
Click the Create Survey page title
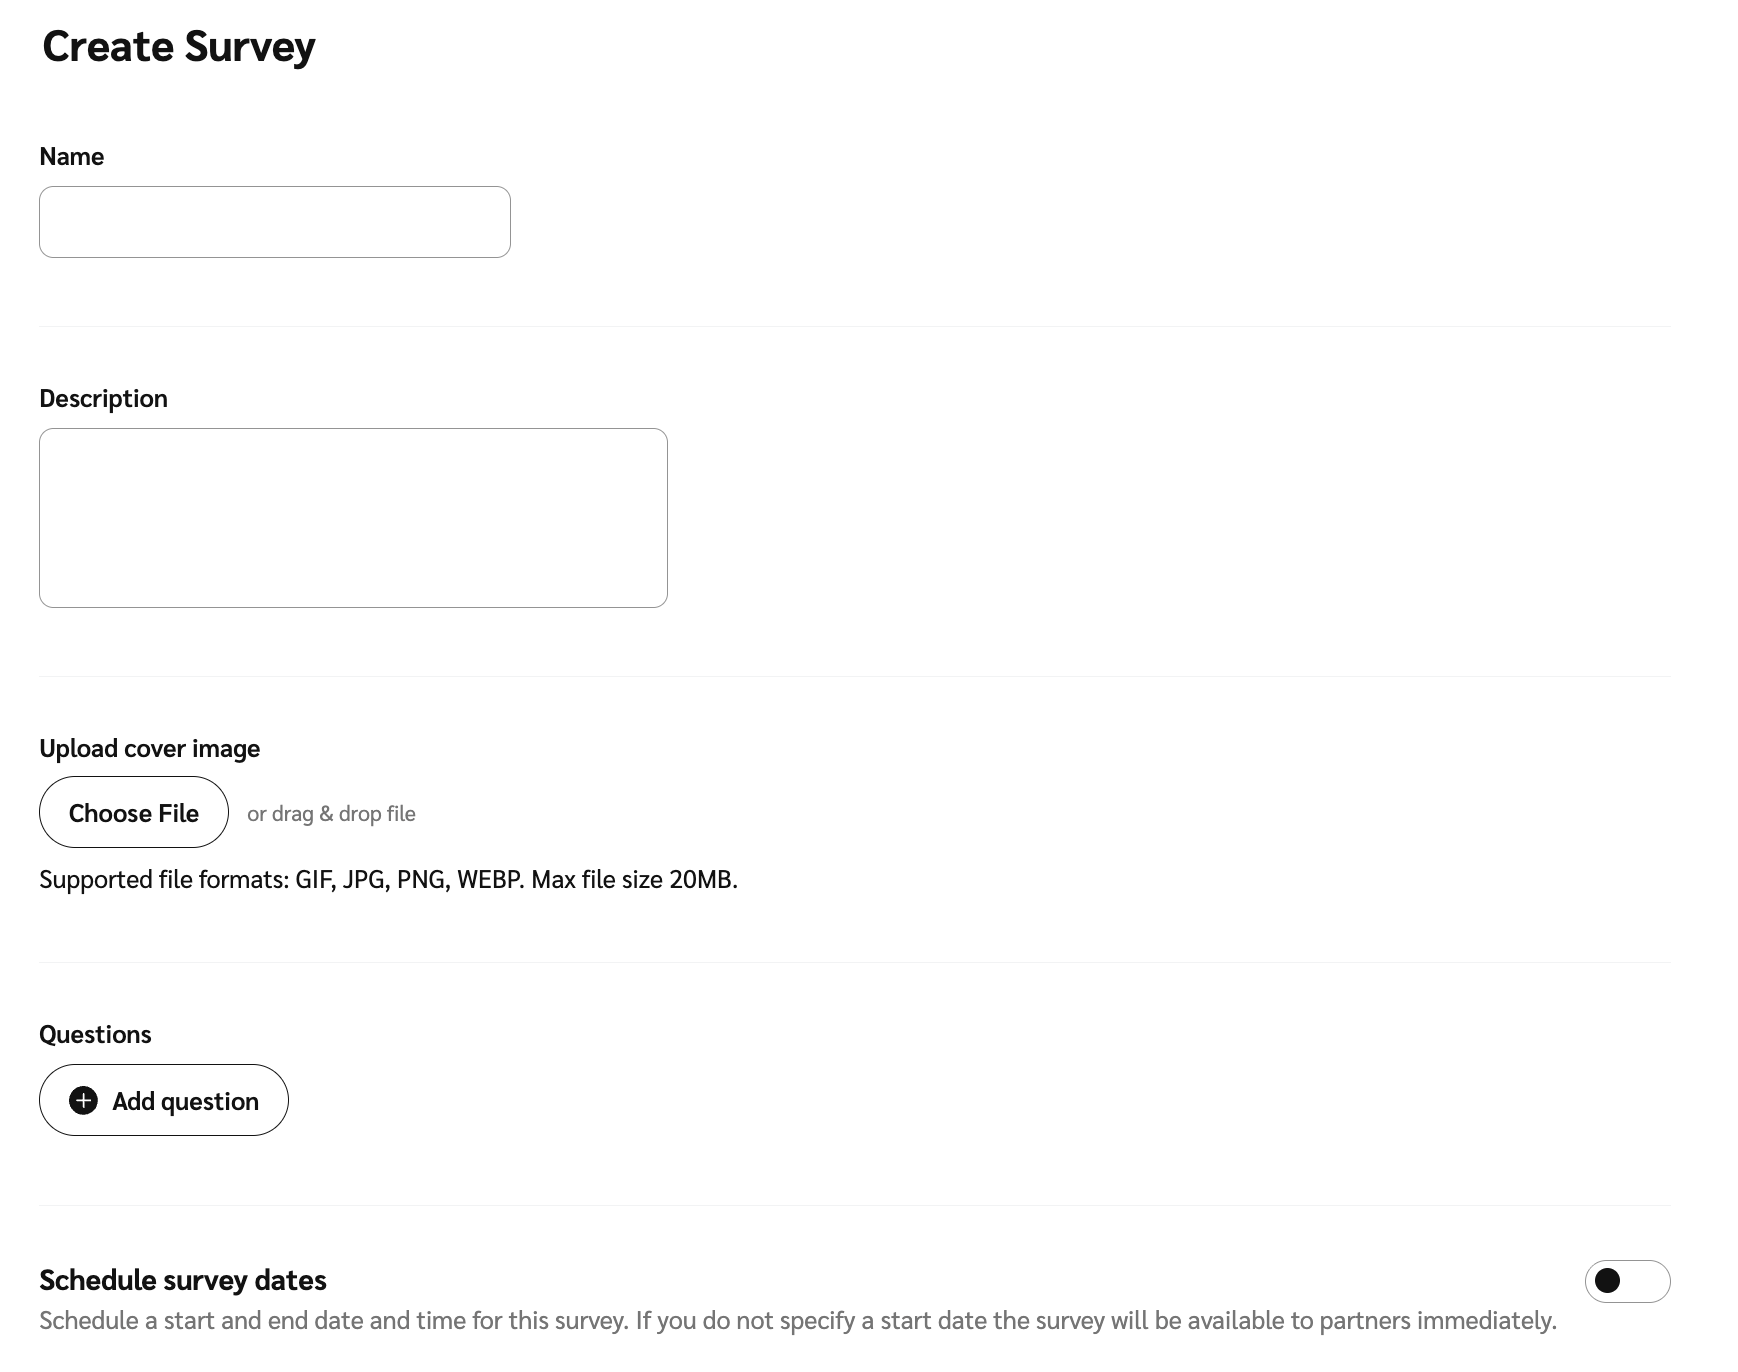coord(179,47)
